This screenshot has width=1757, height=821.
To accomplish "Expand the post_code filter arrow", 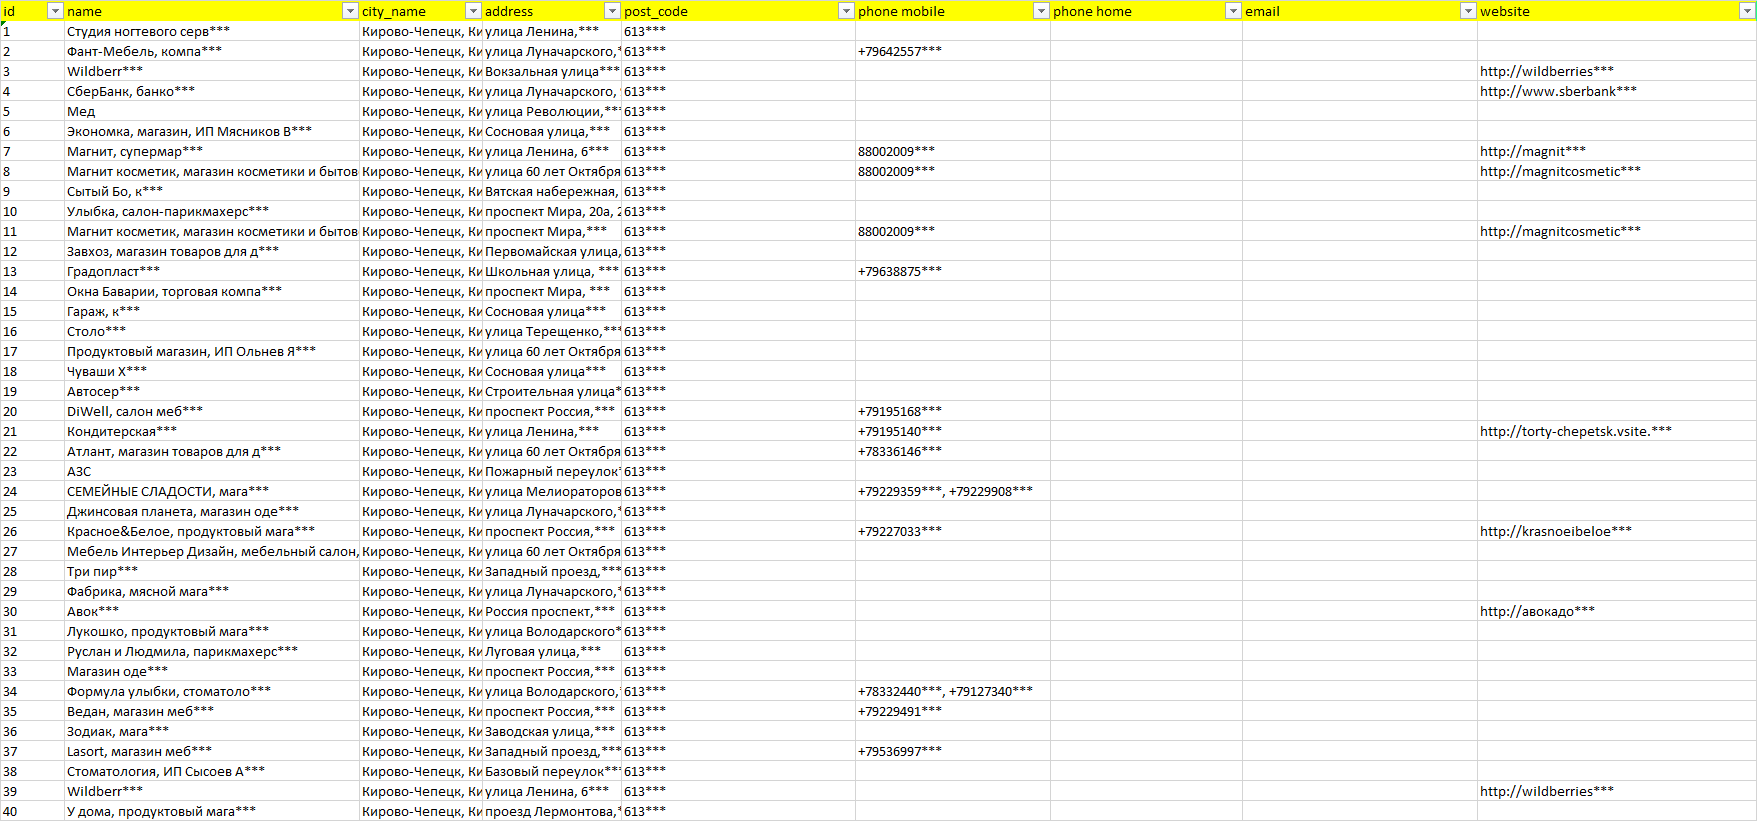I will click(x=846, y=11).
